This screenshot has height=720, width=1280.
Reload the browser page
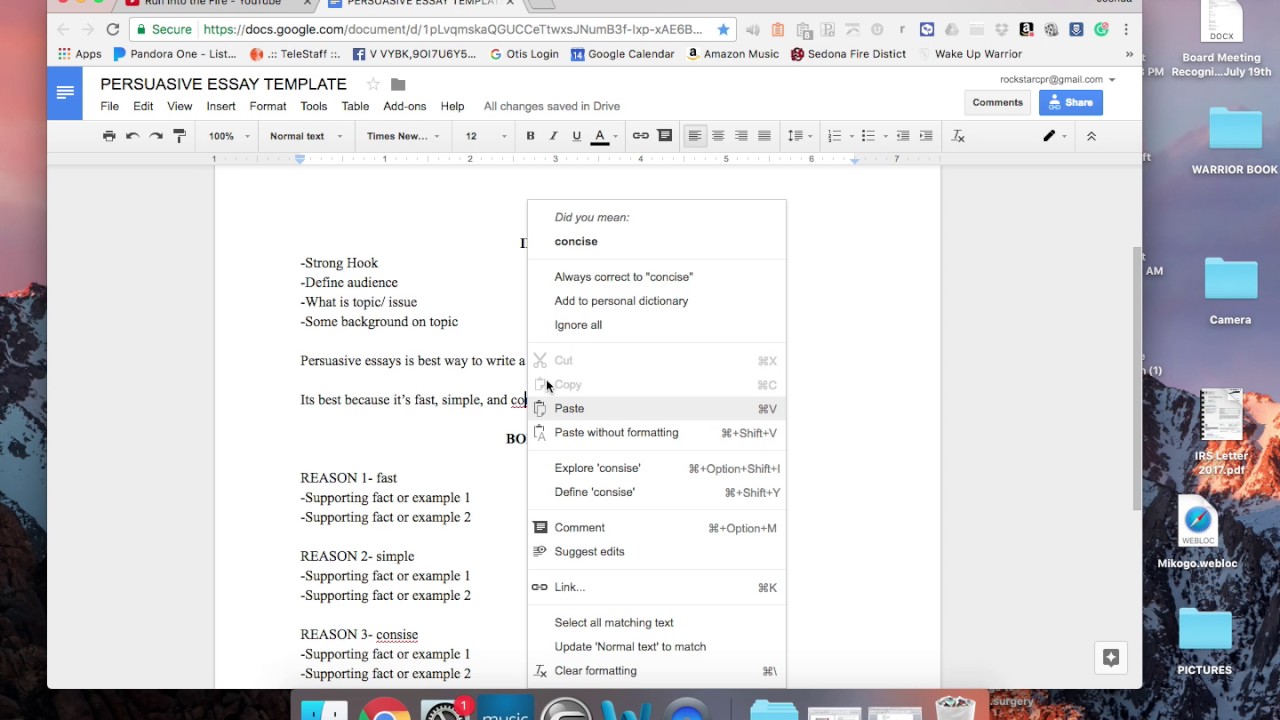[113, 30]
